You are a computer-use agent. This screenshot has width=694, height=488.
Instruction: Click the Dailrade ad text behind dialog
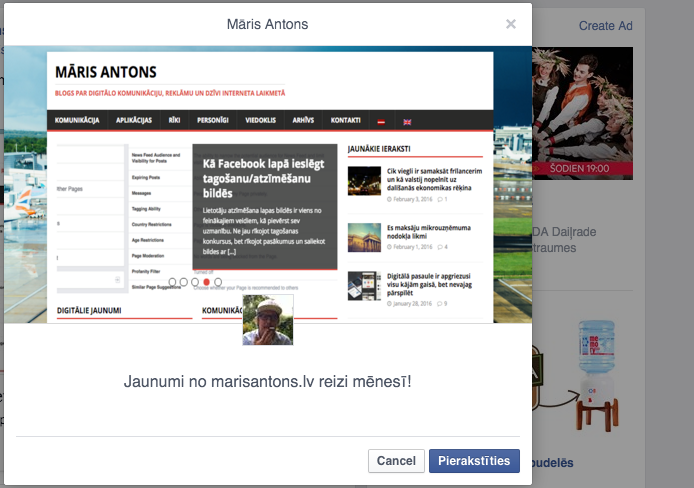tap(564, 240)
